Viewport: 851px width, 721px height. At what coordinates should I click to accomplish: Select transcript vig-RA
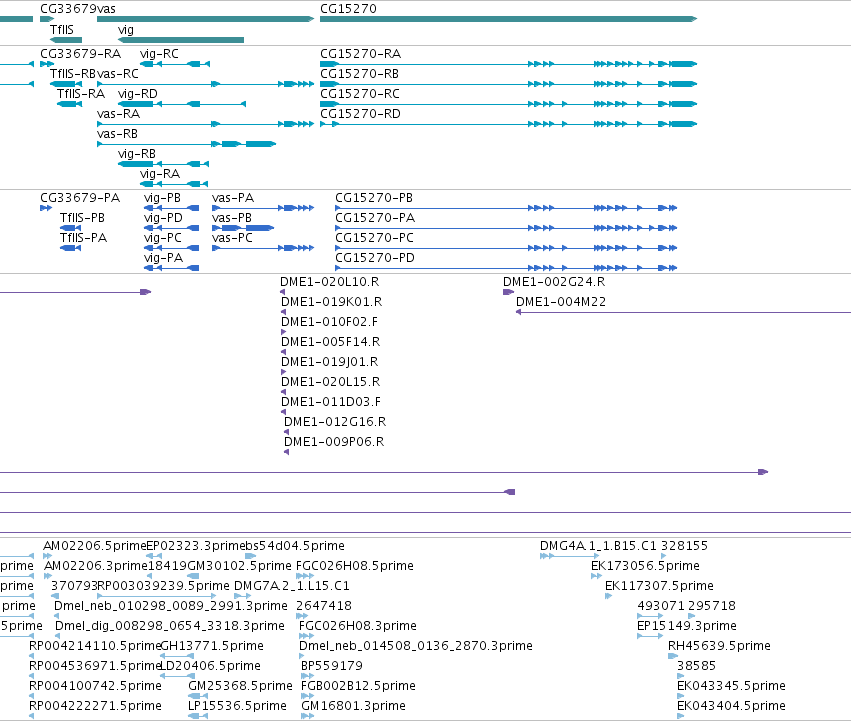pyautogui.click(x=160, y=174)
